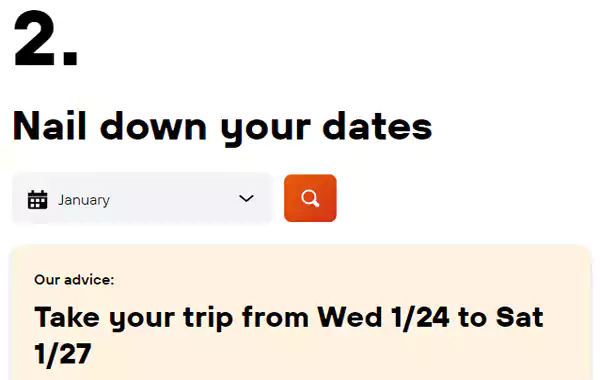The width and height of the screenshot is (600, 380).
Task: Expand the month dropdown chevron
Action: 246,198
